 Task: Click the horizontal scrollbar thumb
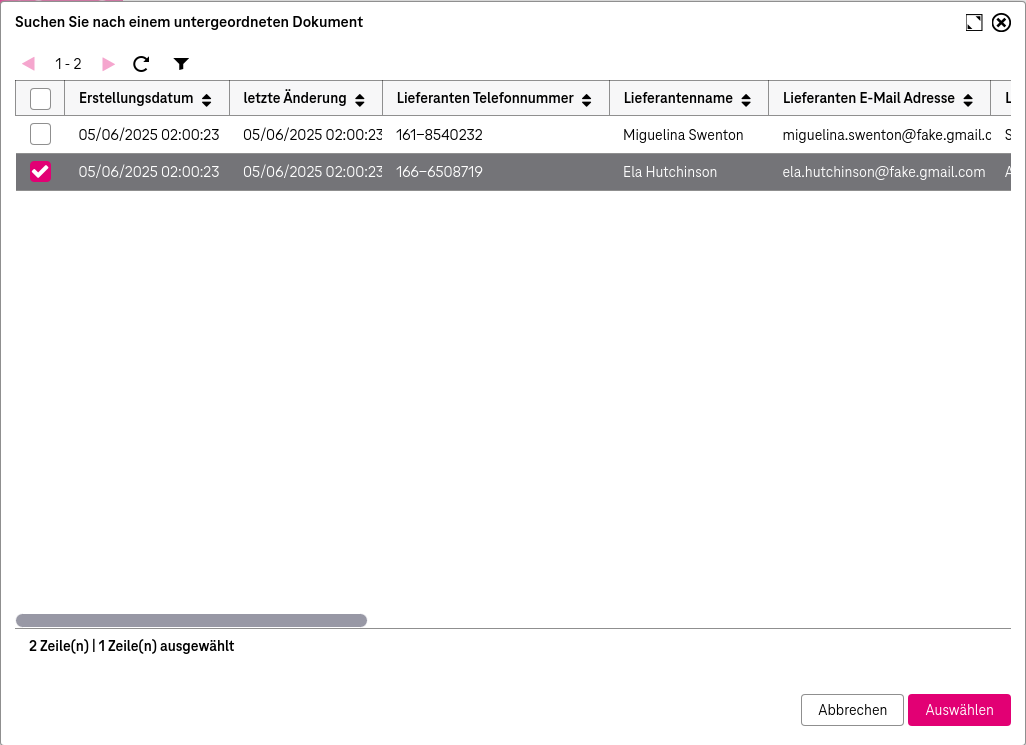pyautogui.click(x=191, y=620)
